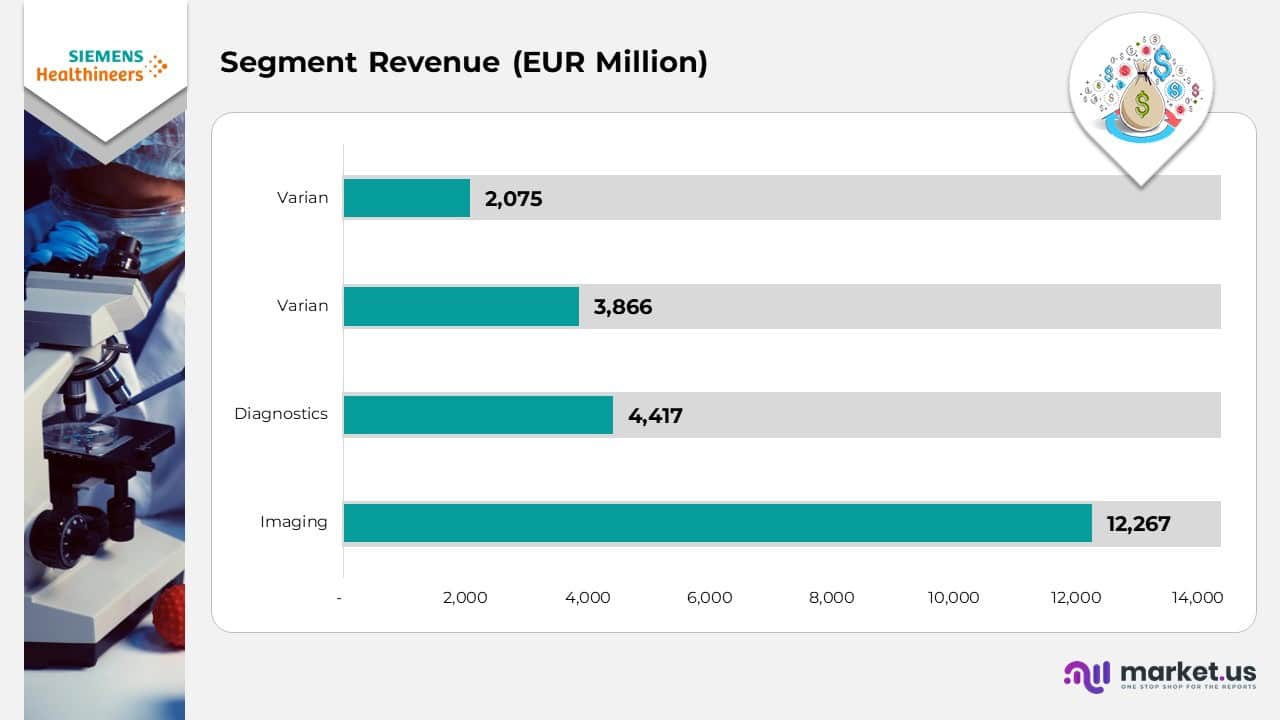Click the chart title Segment Revenue (EUR Million)
The width and height of the screenshot is (1280, 720).
coord(465,62)
